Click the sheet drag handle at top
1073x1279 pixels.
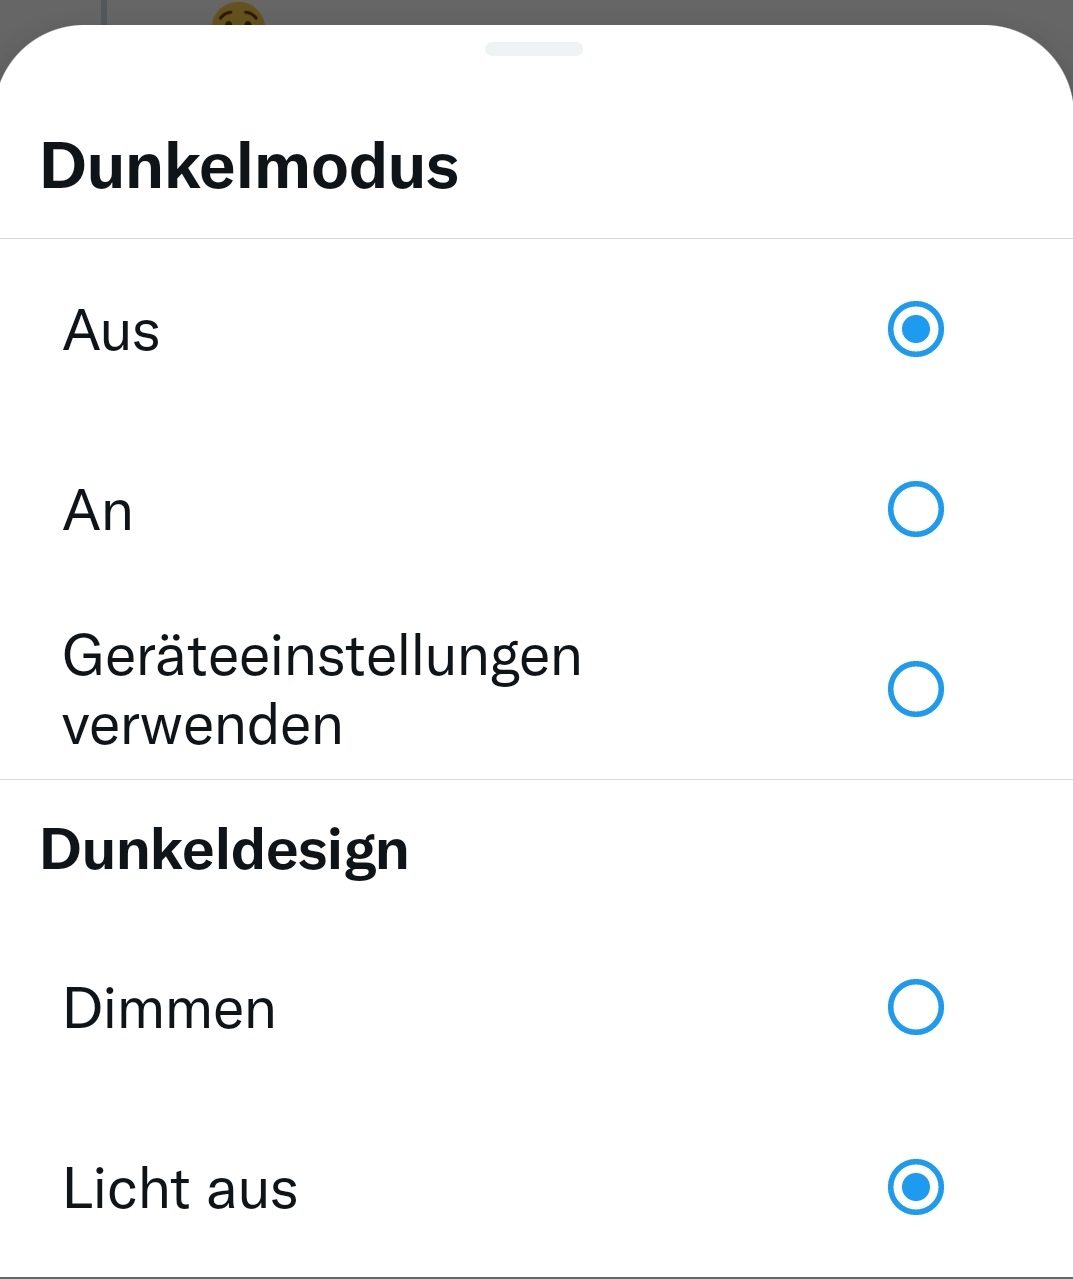click(534, 49)
